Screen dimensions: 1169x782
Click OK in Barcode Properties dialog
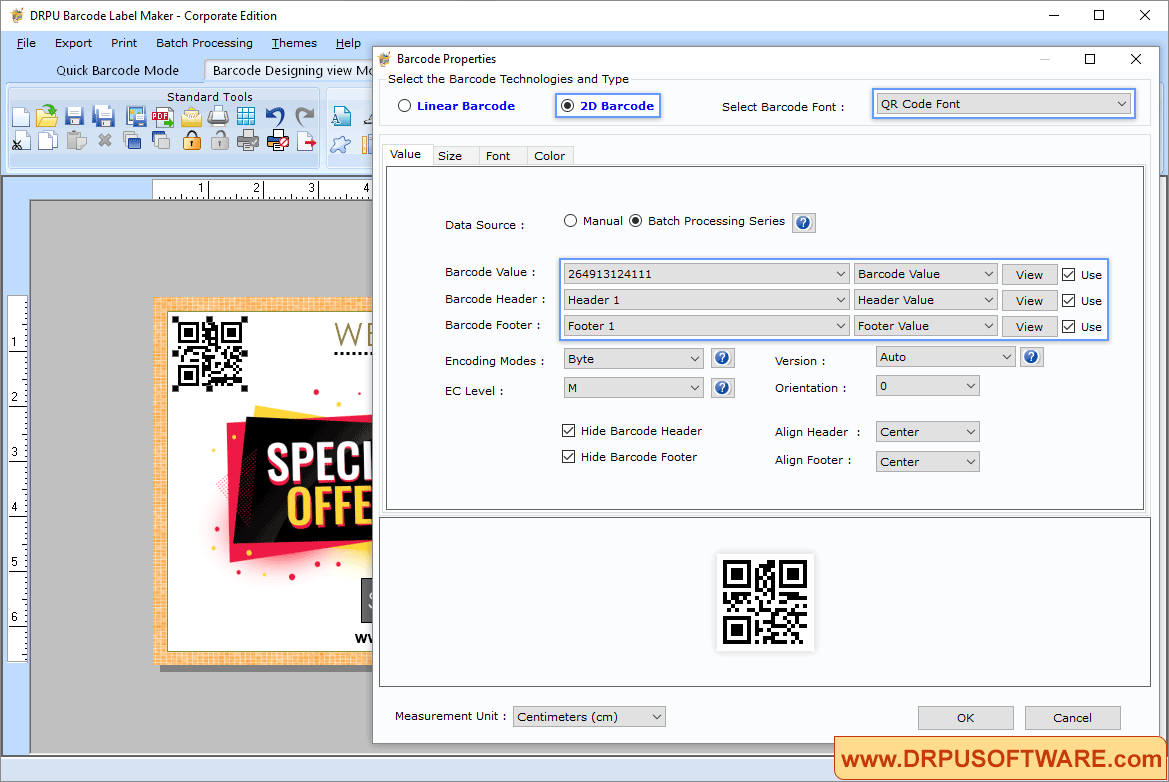click(965, 718)
